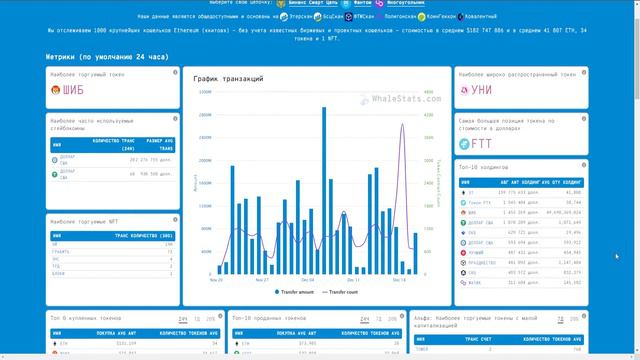Click the SHIB token logo icon

(x=56, y=90)
